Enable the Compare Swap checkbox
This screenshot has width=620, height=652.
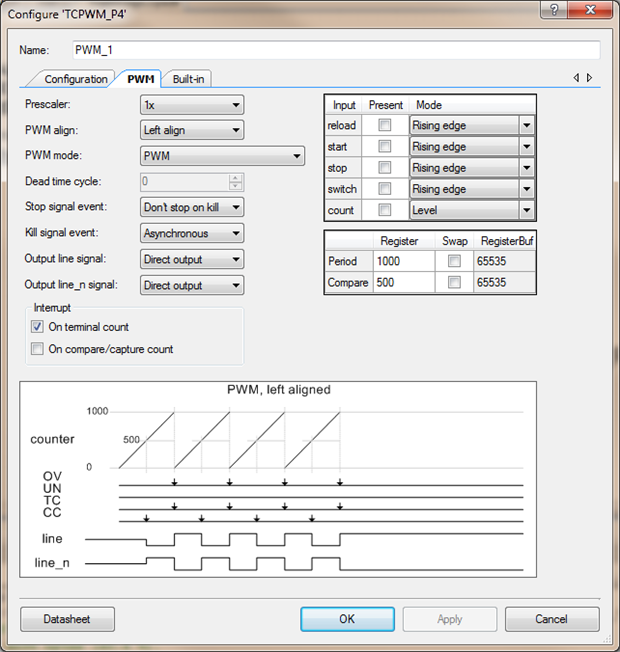click(455, 283)
